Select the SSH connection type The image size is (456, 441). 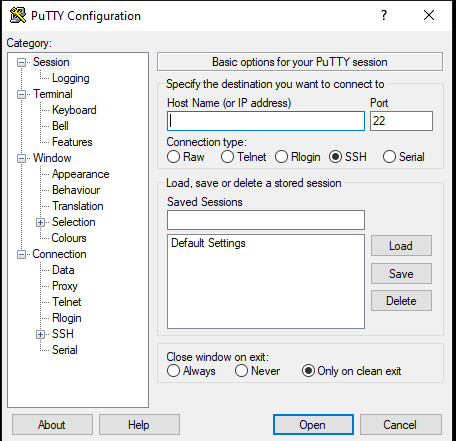coord(335,157)
